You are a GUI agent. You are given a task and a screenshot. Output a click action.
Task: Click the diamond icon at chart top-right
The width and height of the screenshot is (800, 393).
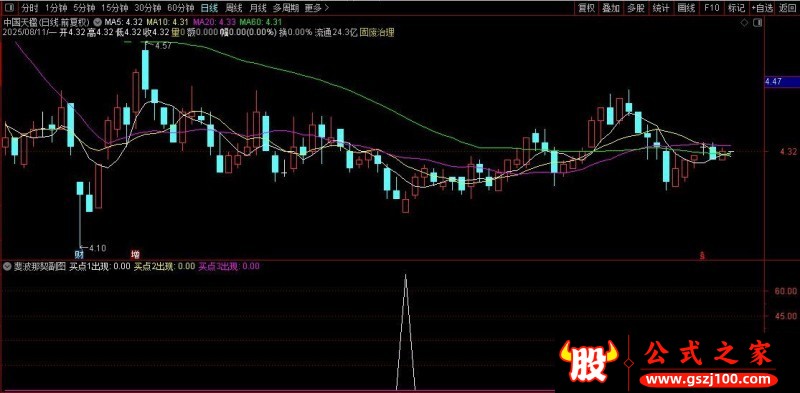tap(744, 22)
